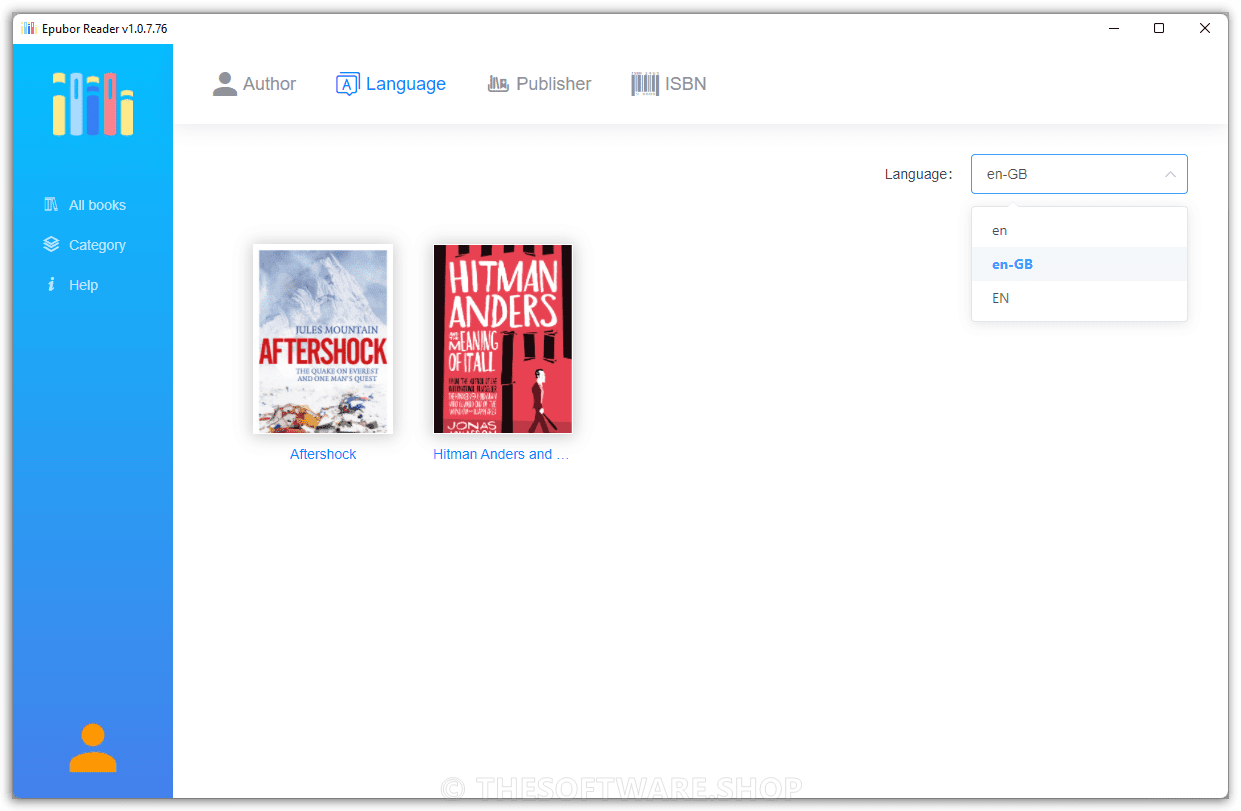Click the Author person icon
The image size is (1241, 811).
click(225, 84)
